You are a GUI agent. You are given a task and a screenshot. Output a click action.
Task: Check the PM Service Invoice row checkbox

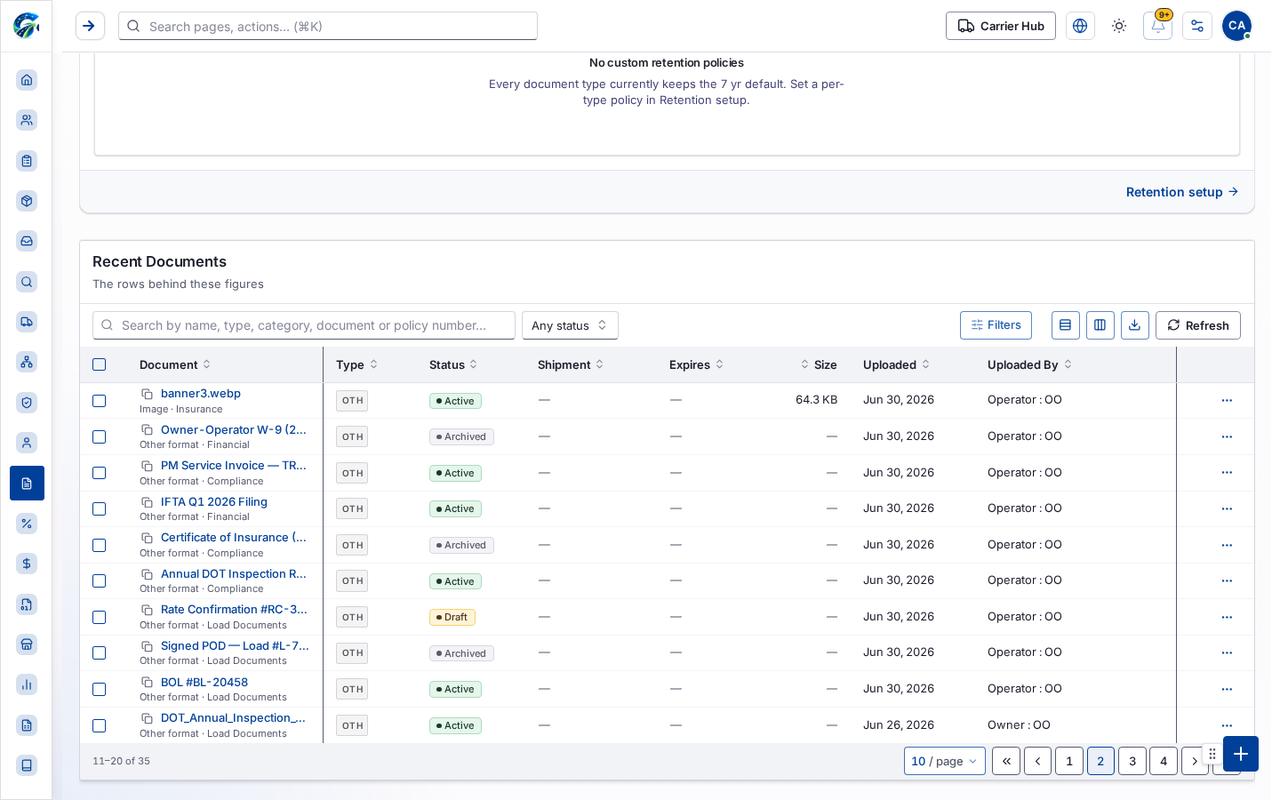(x=99, y=473)
